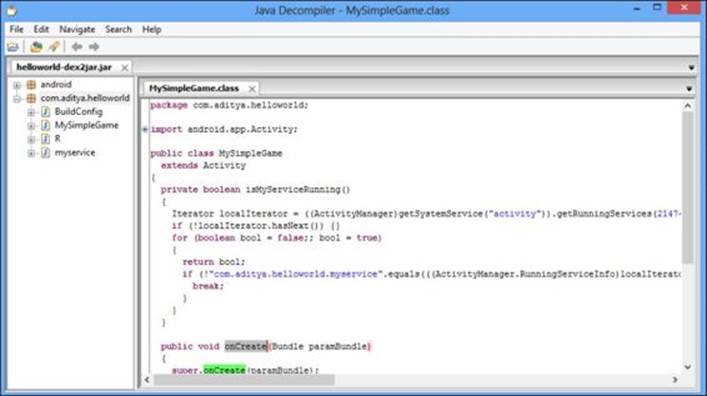This screenshot has width=707, height=396.
Task: Expand the android package node
Action: pyautogui.click(x=17, y=85)
